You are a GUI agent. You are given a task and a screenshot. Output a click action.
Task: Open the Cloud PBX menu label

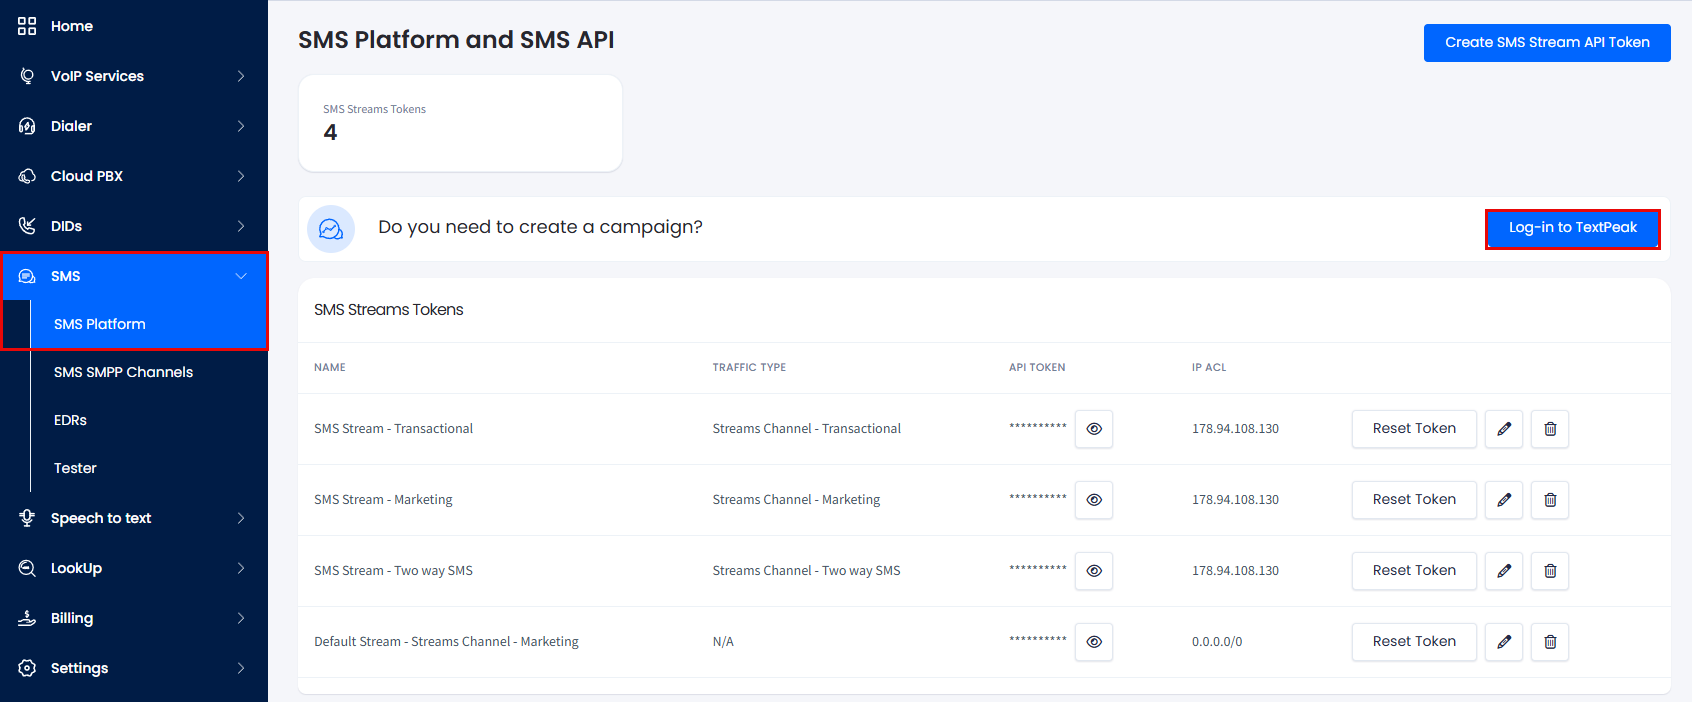pos(87,176)
